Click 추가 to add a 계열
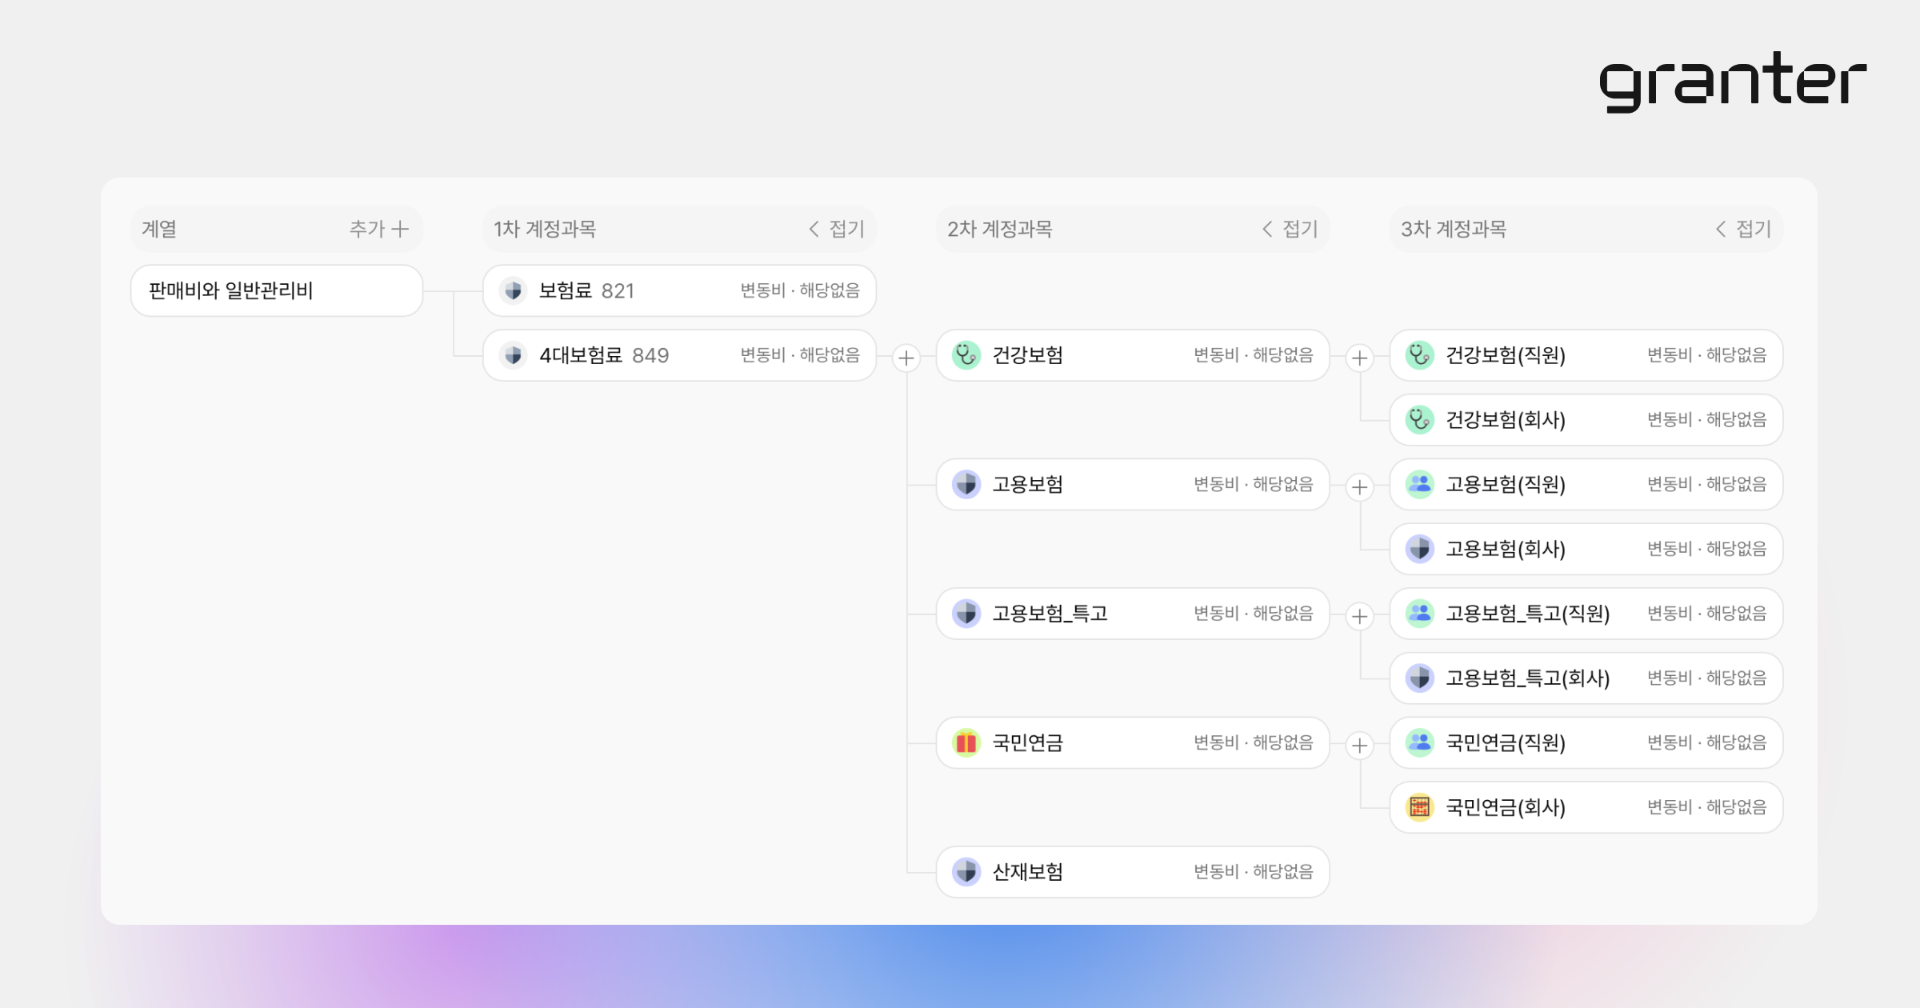 pos(379,229)
